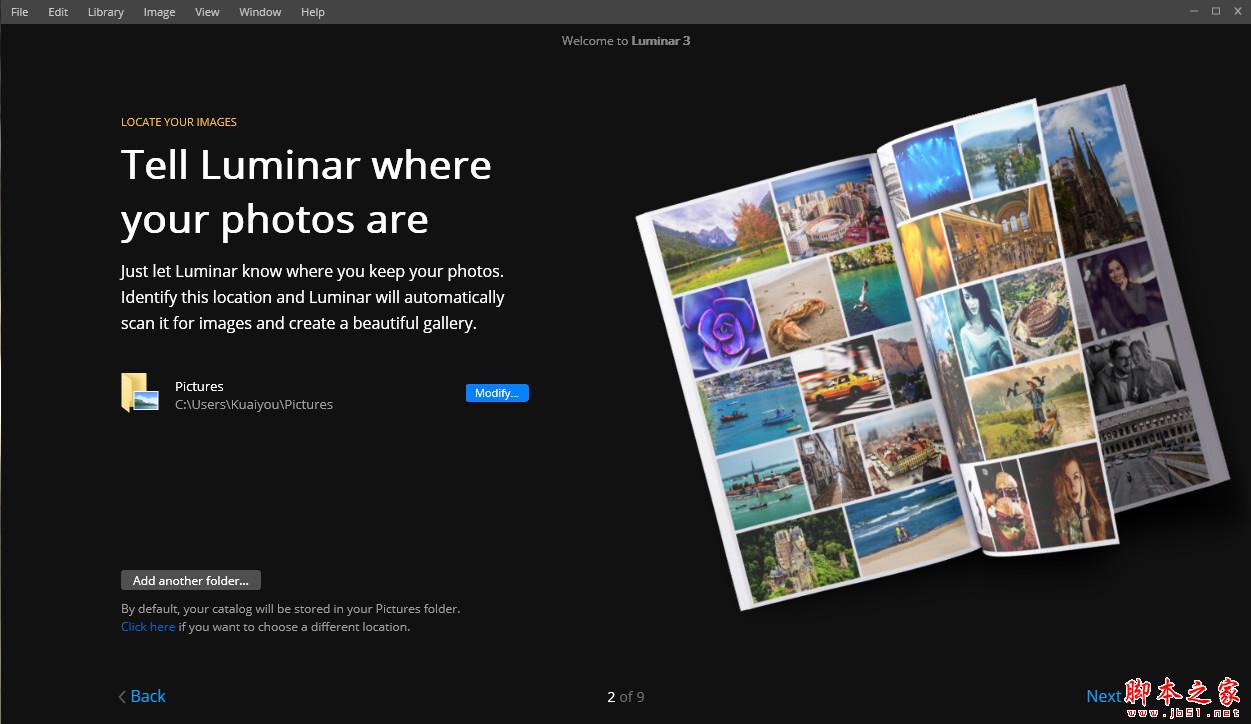
Task: Open the Image menu
Action: (x=158, y=11)
